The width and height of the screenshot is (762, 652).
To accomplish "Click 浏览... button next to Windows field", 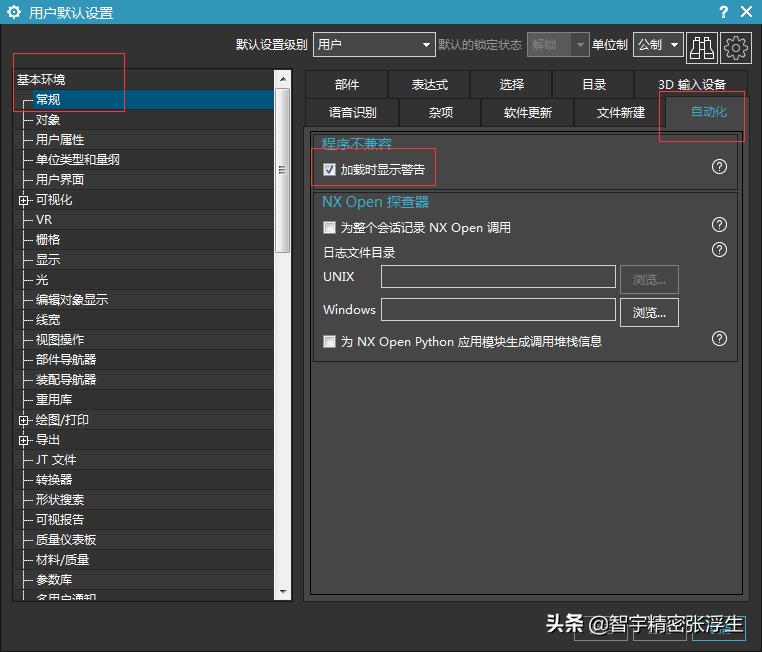I will point(649,312).
